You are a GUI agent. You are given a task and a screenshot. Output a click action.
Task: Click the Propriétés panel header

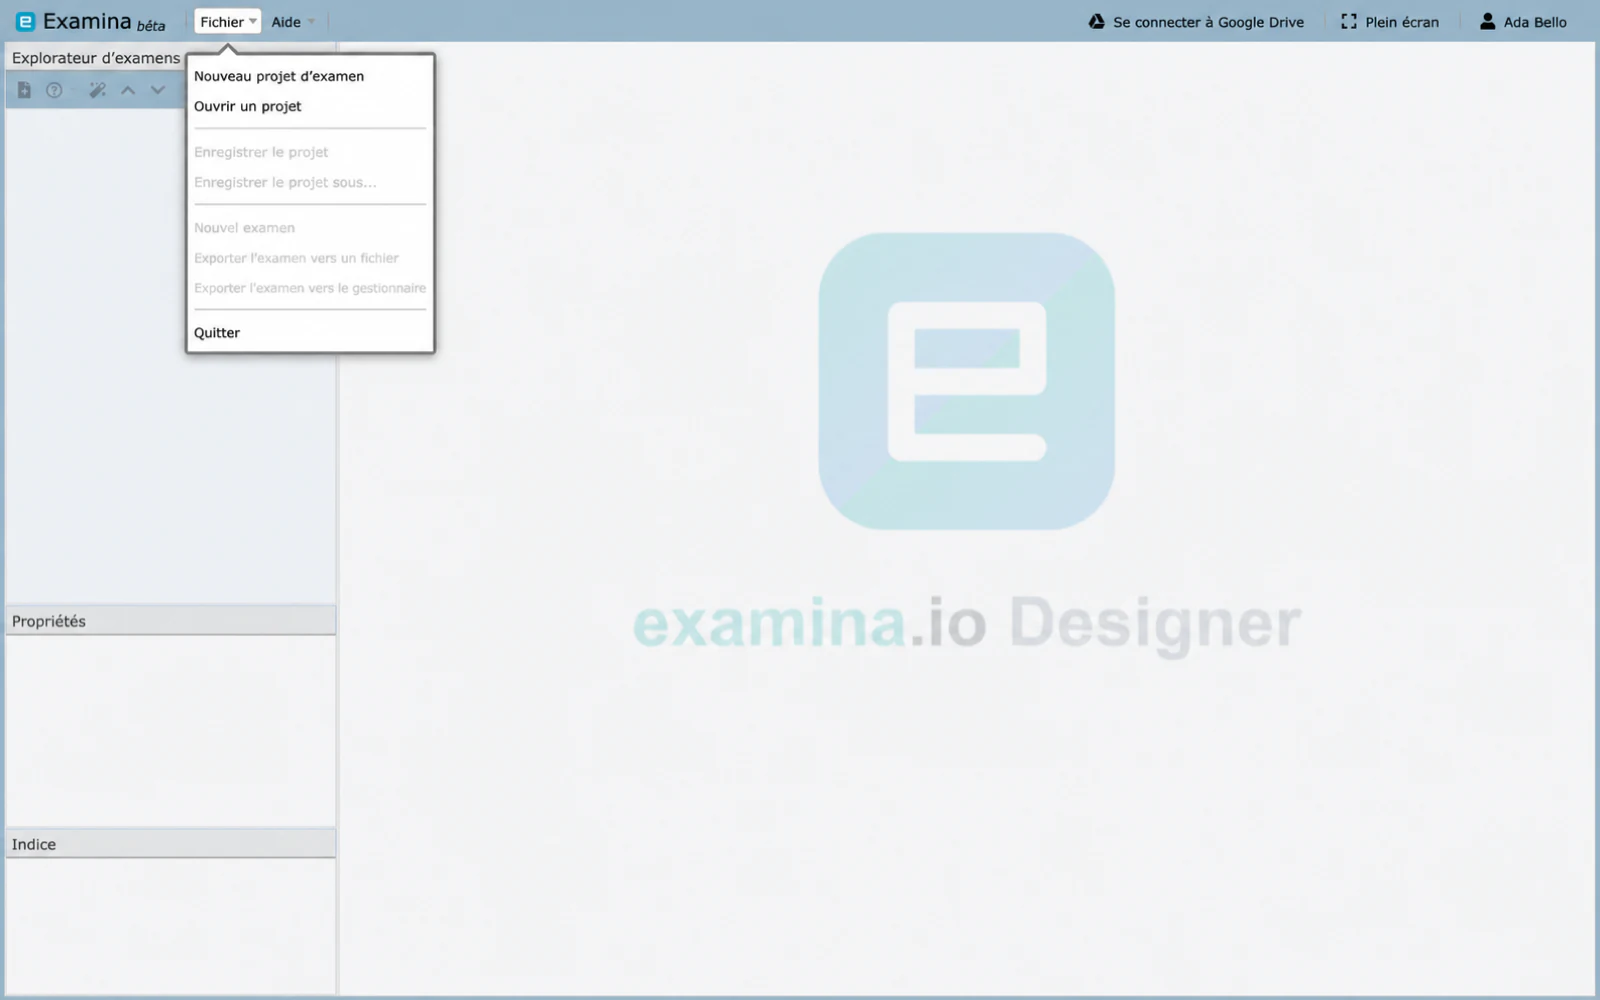[171, 621]
